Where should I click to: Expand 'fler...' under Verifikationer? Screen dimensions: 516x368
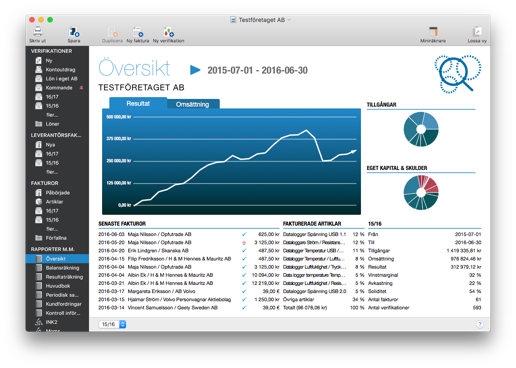pos(52,115)
